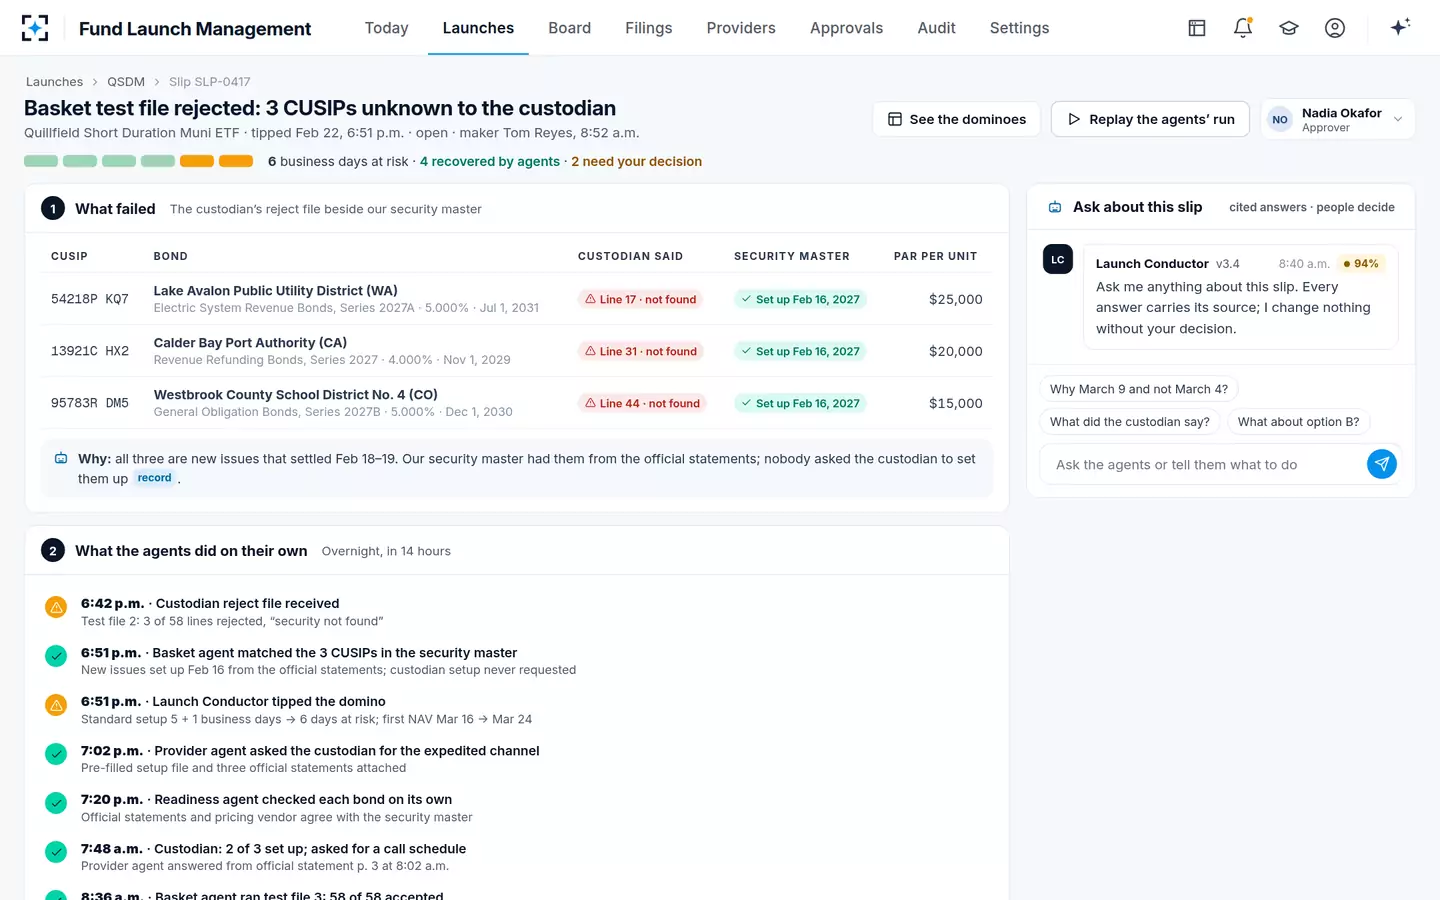Viewport: 1440px width, 900px height.
Task: Open the sparkle AI assistant icon
Action: 1400,27
